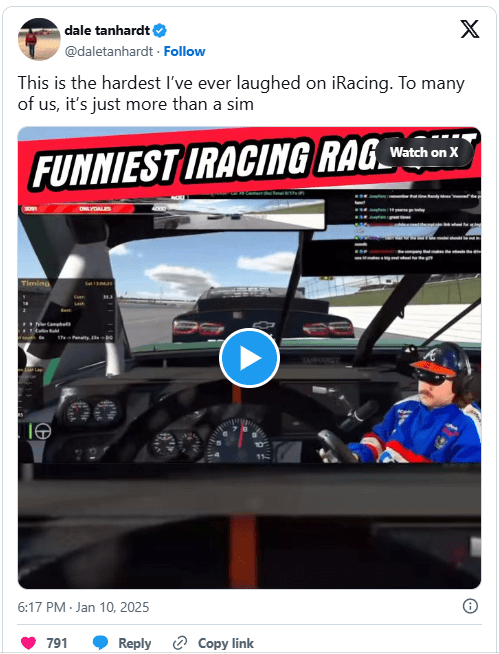Open dale tanhardt's profile avatar
The width and height of the screenshot is (499, 654).
tap(39, 39)
